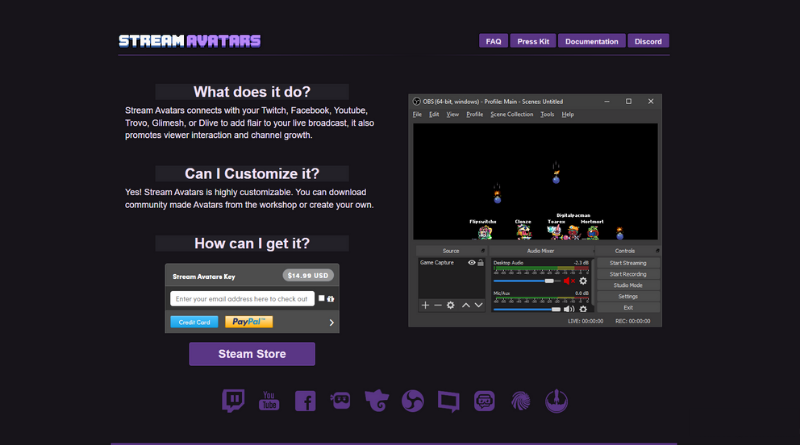Open the OBS File menu
The width and height of the screenshot is (800, 445).
tap(417, 114)
